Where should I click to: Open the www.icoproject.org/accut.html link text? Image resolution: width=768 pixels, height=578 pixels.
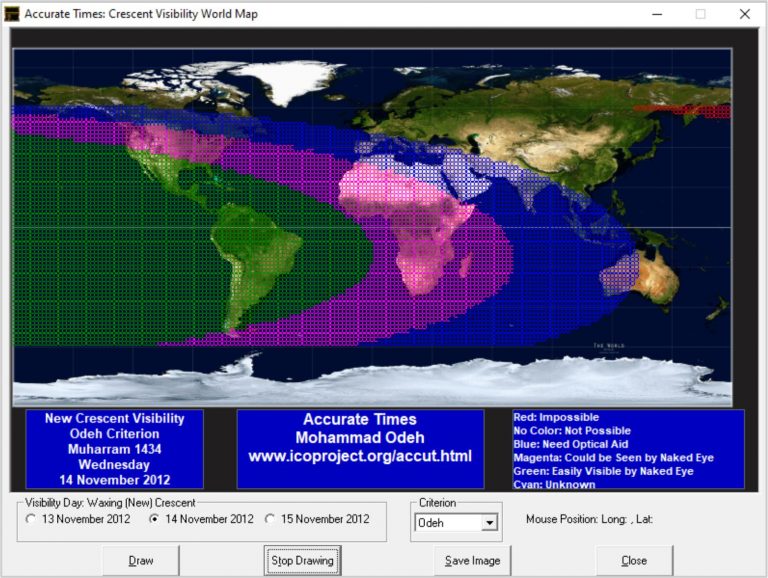click(x=359, y=455)
